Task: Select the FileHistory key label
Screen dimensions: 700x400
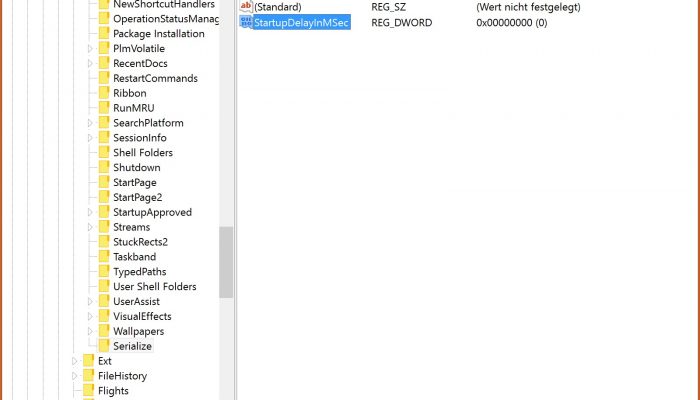Action: coord(122,376)
